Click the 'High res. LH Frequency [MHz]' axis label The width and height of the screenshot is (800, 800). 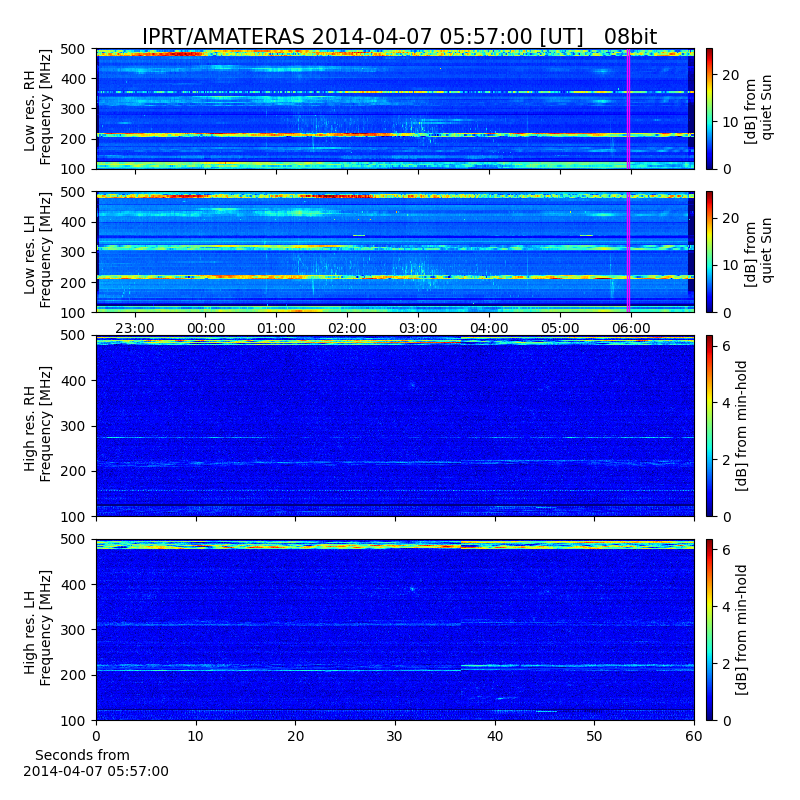point(39,630)
